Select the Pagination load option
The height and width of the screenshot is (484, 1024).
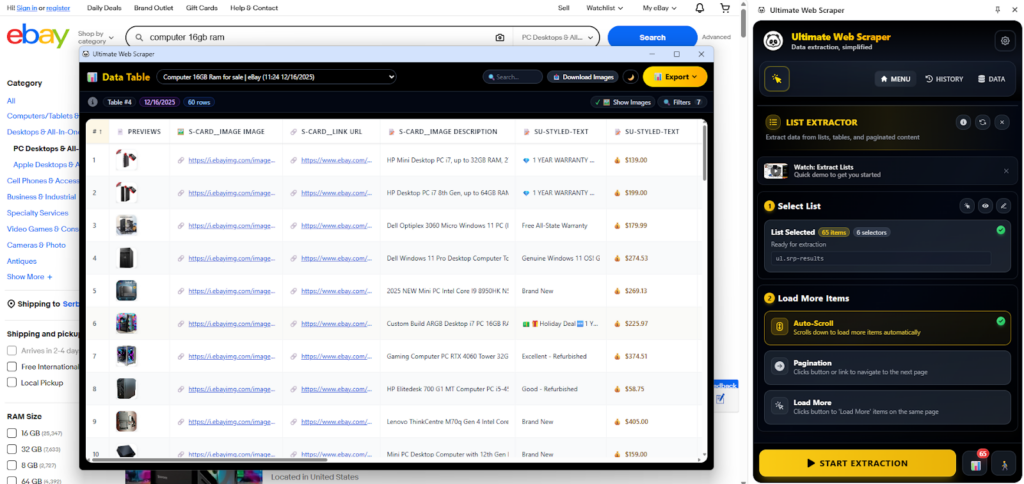click(x=888, y=367)
